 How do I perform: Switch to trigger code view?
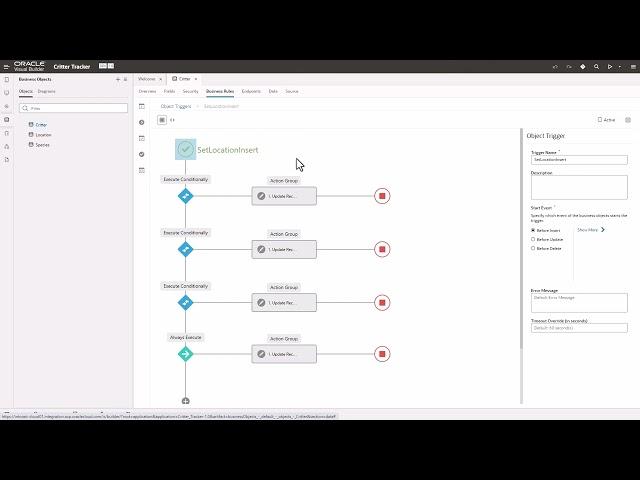coord(172,120)
